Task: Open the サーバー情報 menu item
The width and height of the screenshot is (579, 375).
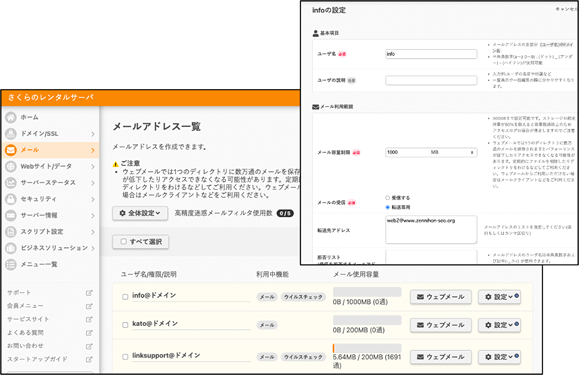Action: [x=51, y=215]
